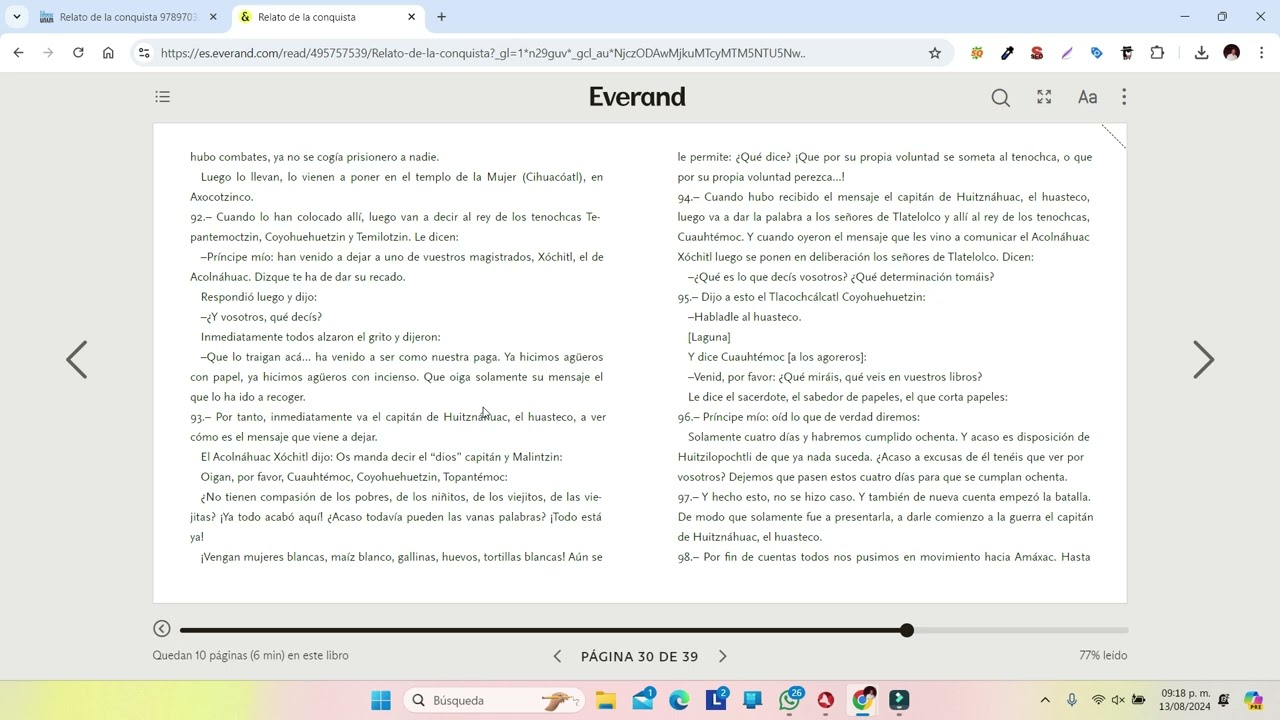The width and height of the screenshot is (1280, 720).
Task: Click the jump-back circle icon beside progress bar
Action: [x=162, y=629]
